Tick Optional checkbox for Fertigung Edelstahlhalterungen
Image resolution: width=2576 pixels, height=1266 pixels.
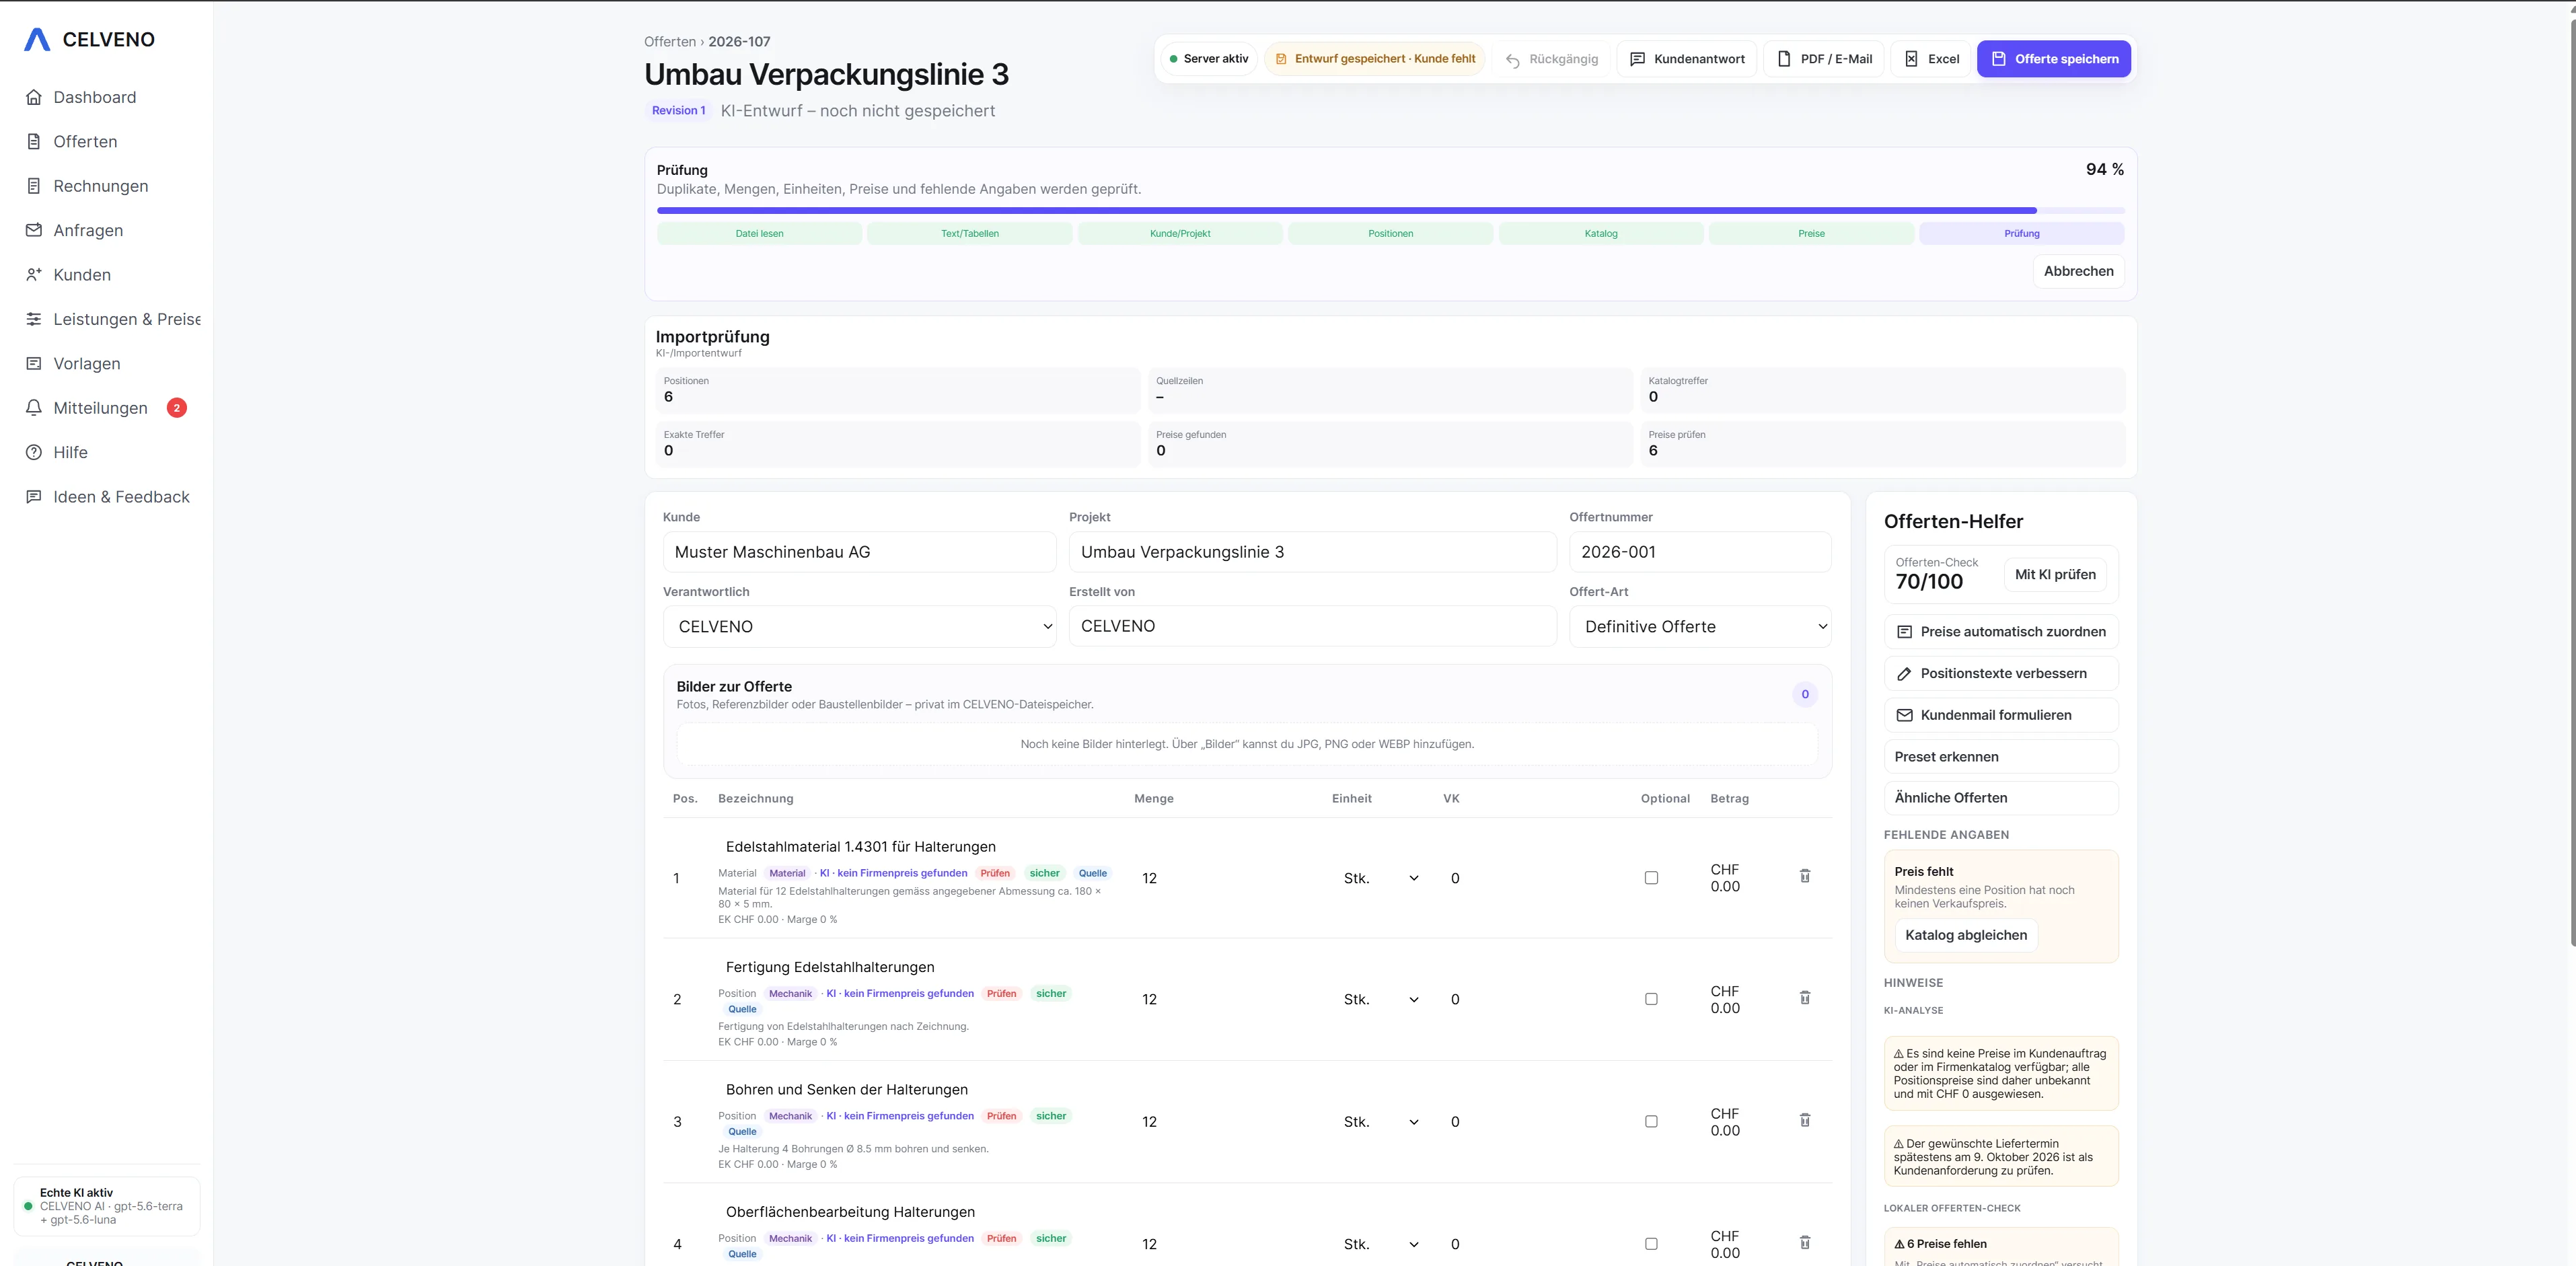pos(1651,999)
